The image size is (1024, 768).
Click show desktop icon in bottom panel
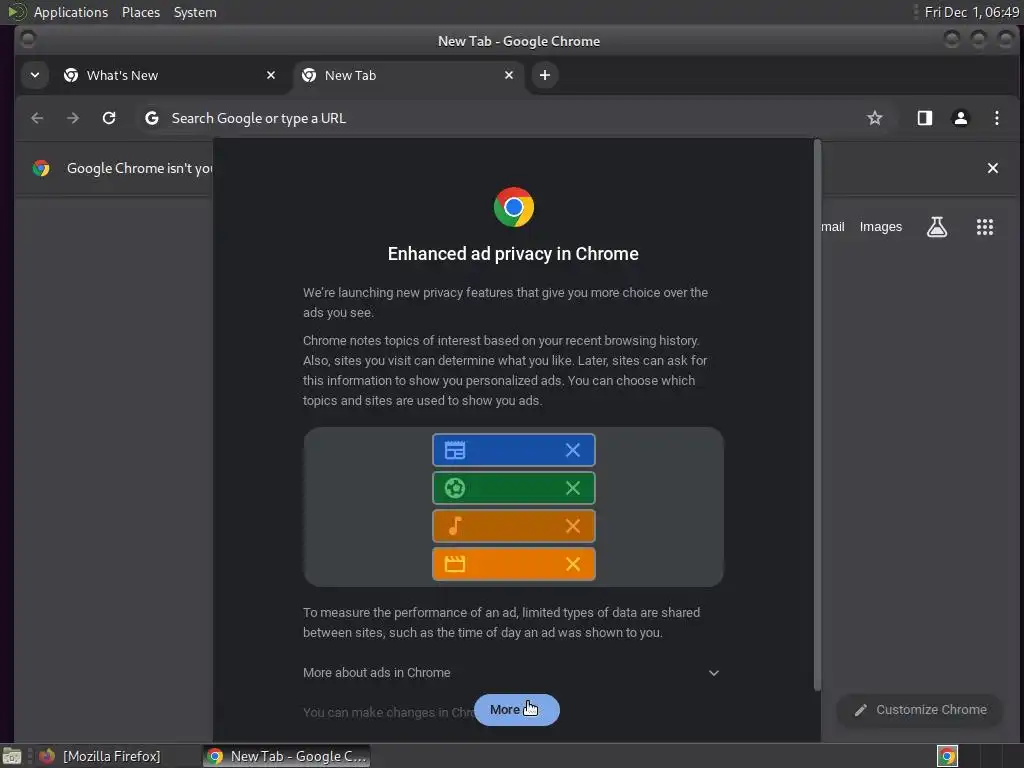tap(12, 756)
